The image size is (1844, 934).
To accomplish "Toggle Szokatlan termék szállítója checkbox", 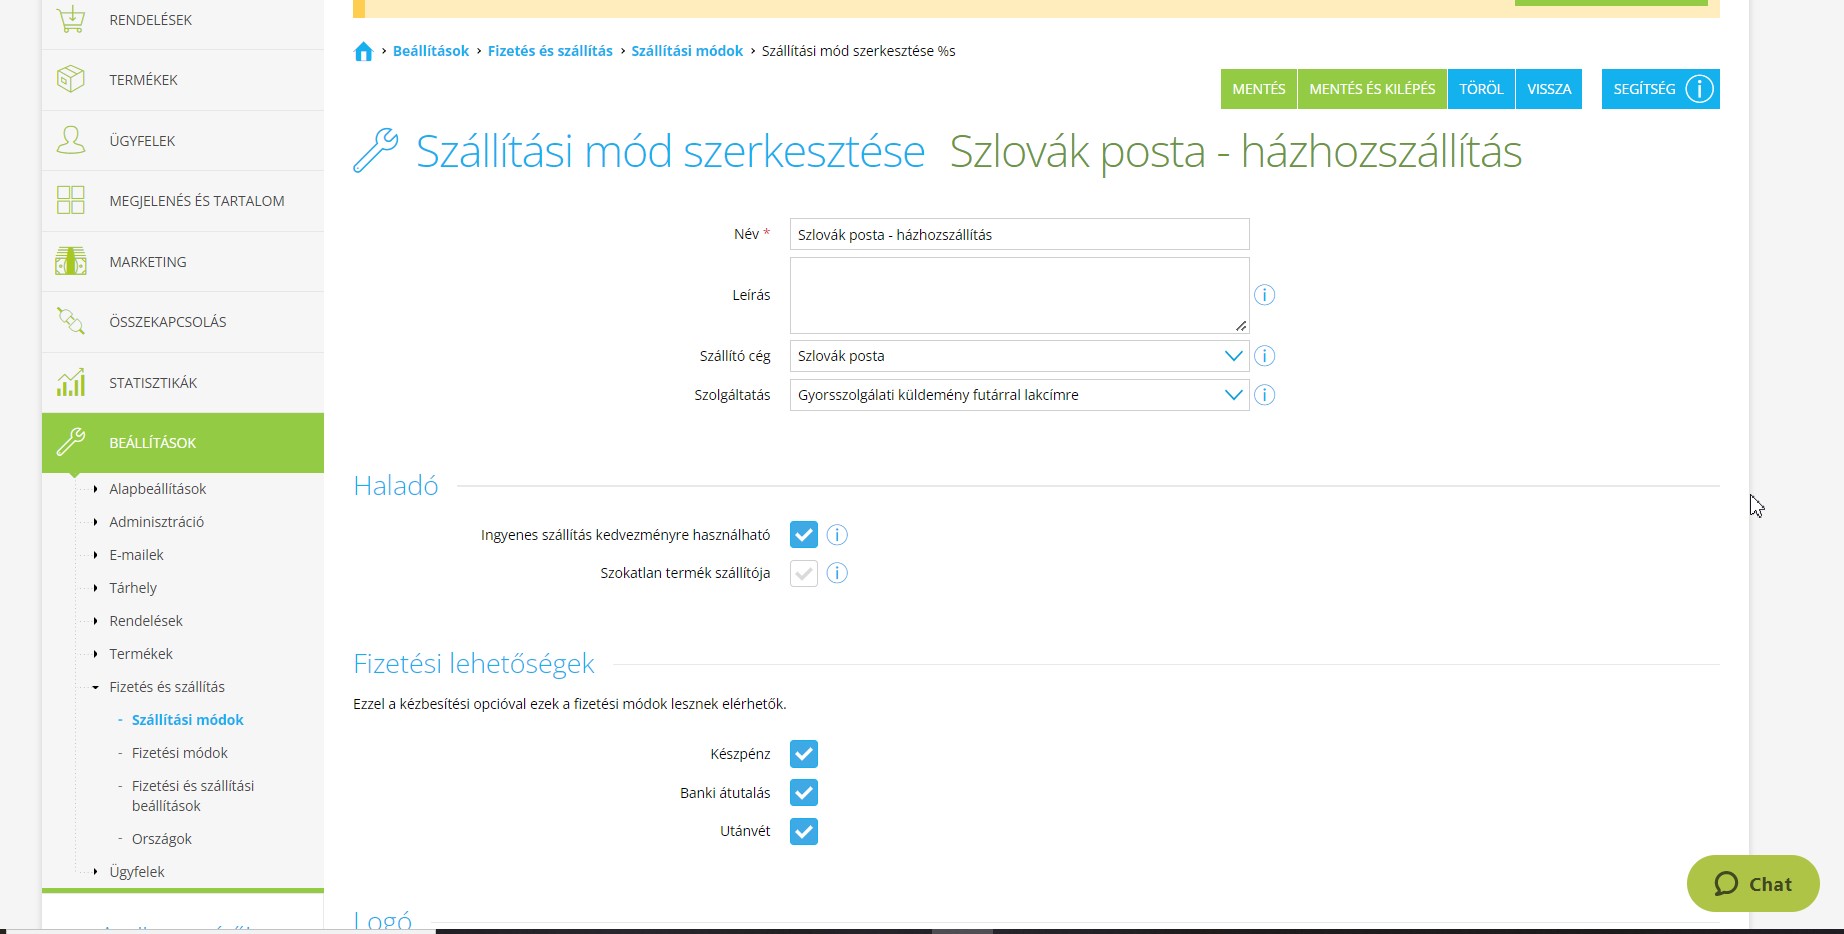I will (x=804, y=573).
